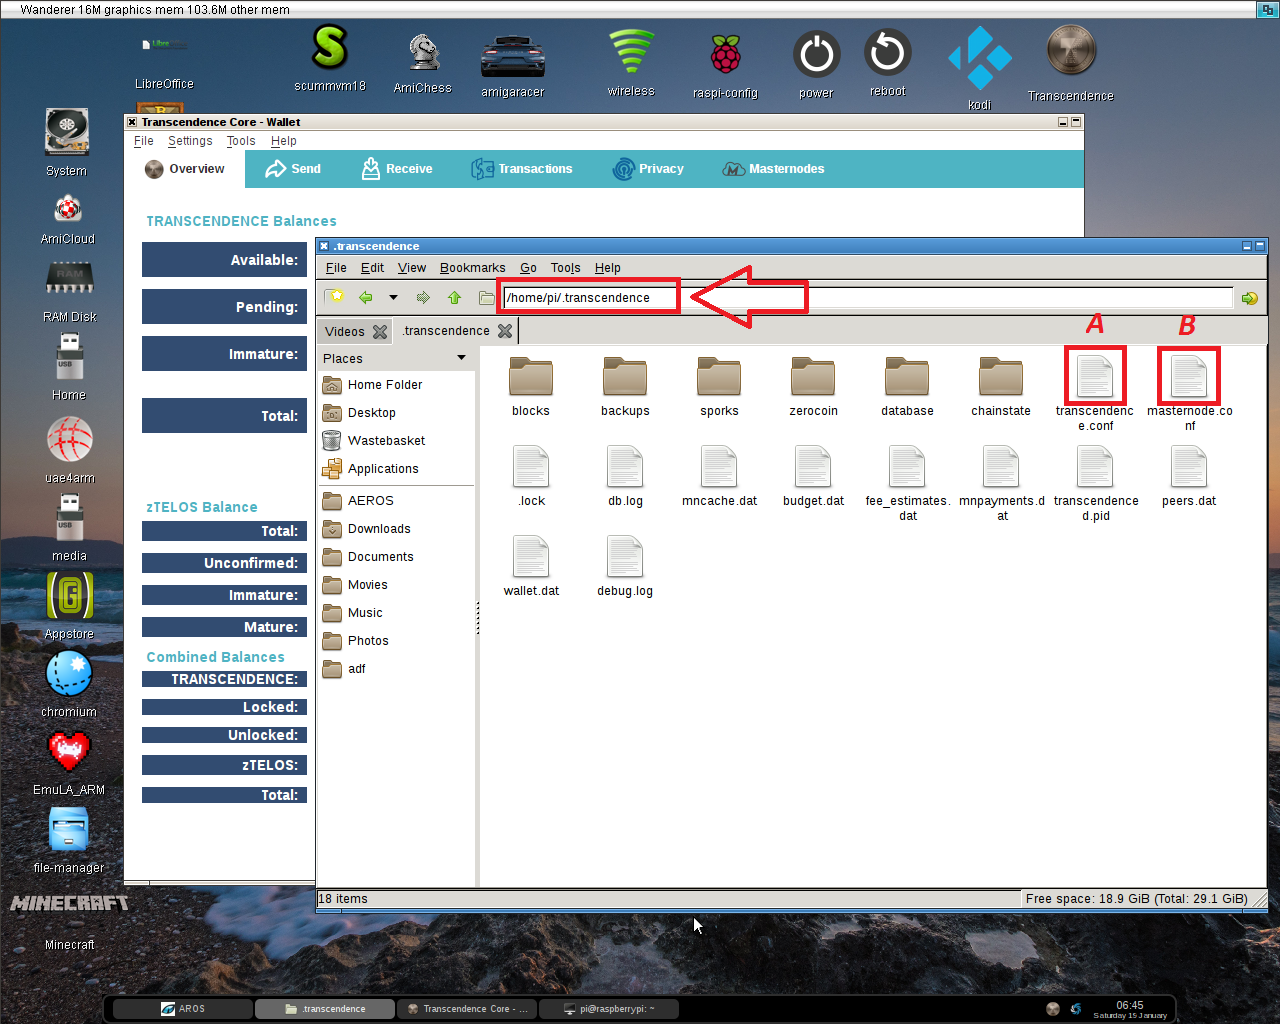Open the Go menu in file manager
The image size is (1280, 1024).
(x=528, y=268)
